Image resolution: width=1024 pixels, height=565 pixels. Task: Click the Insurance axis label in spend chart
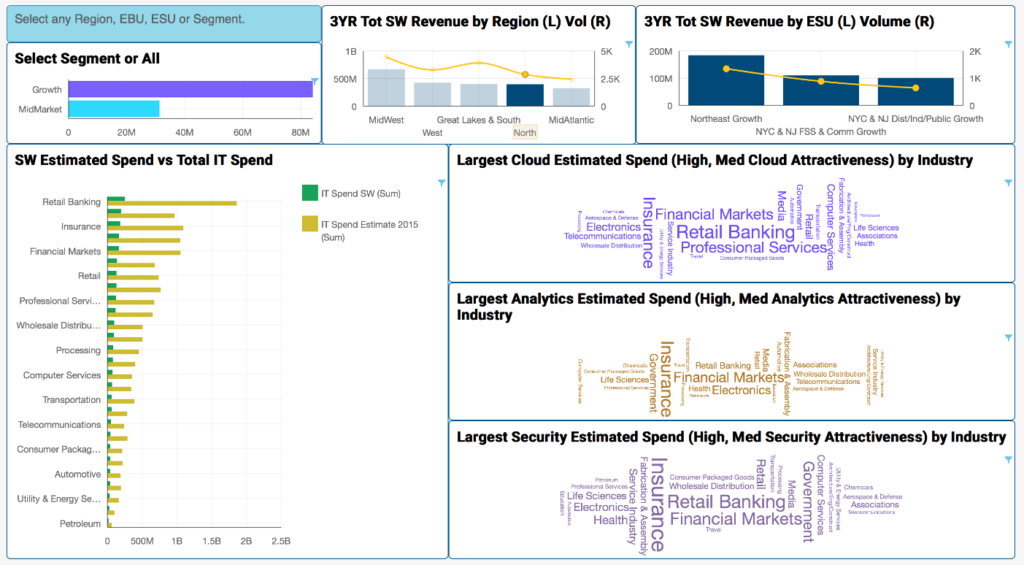(x=81, y=227)
